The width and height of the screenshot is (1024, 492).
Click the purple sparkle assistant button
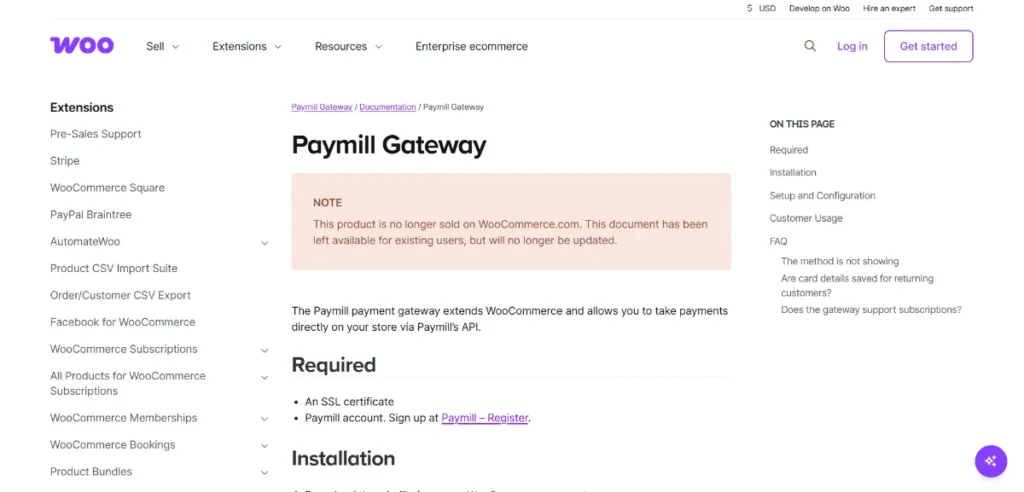coord(990,461)
